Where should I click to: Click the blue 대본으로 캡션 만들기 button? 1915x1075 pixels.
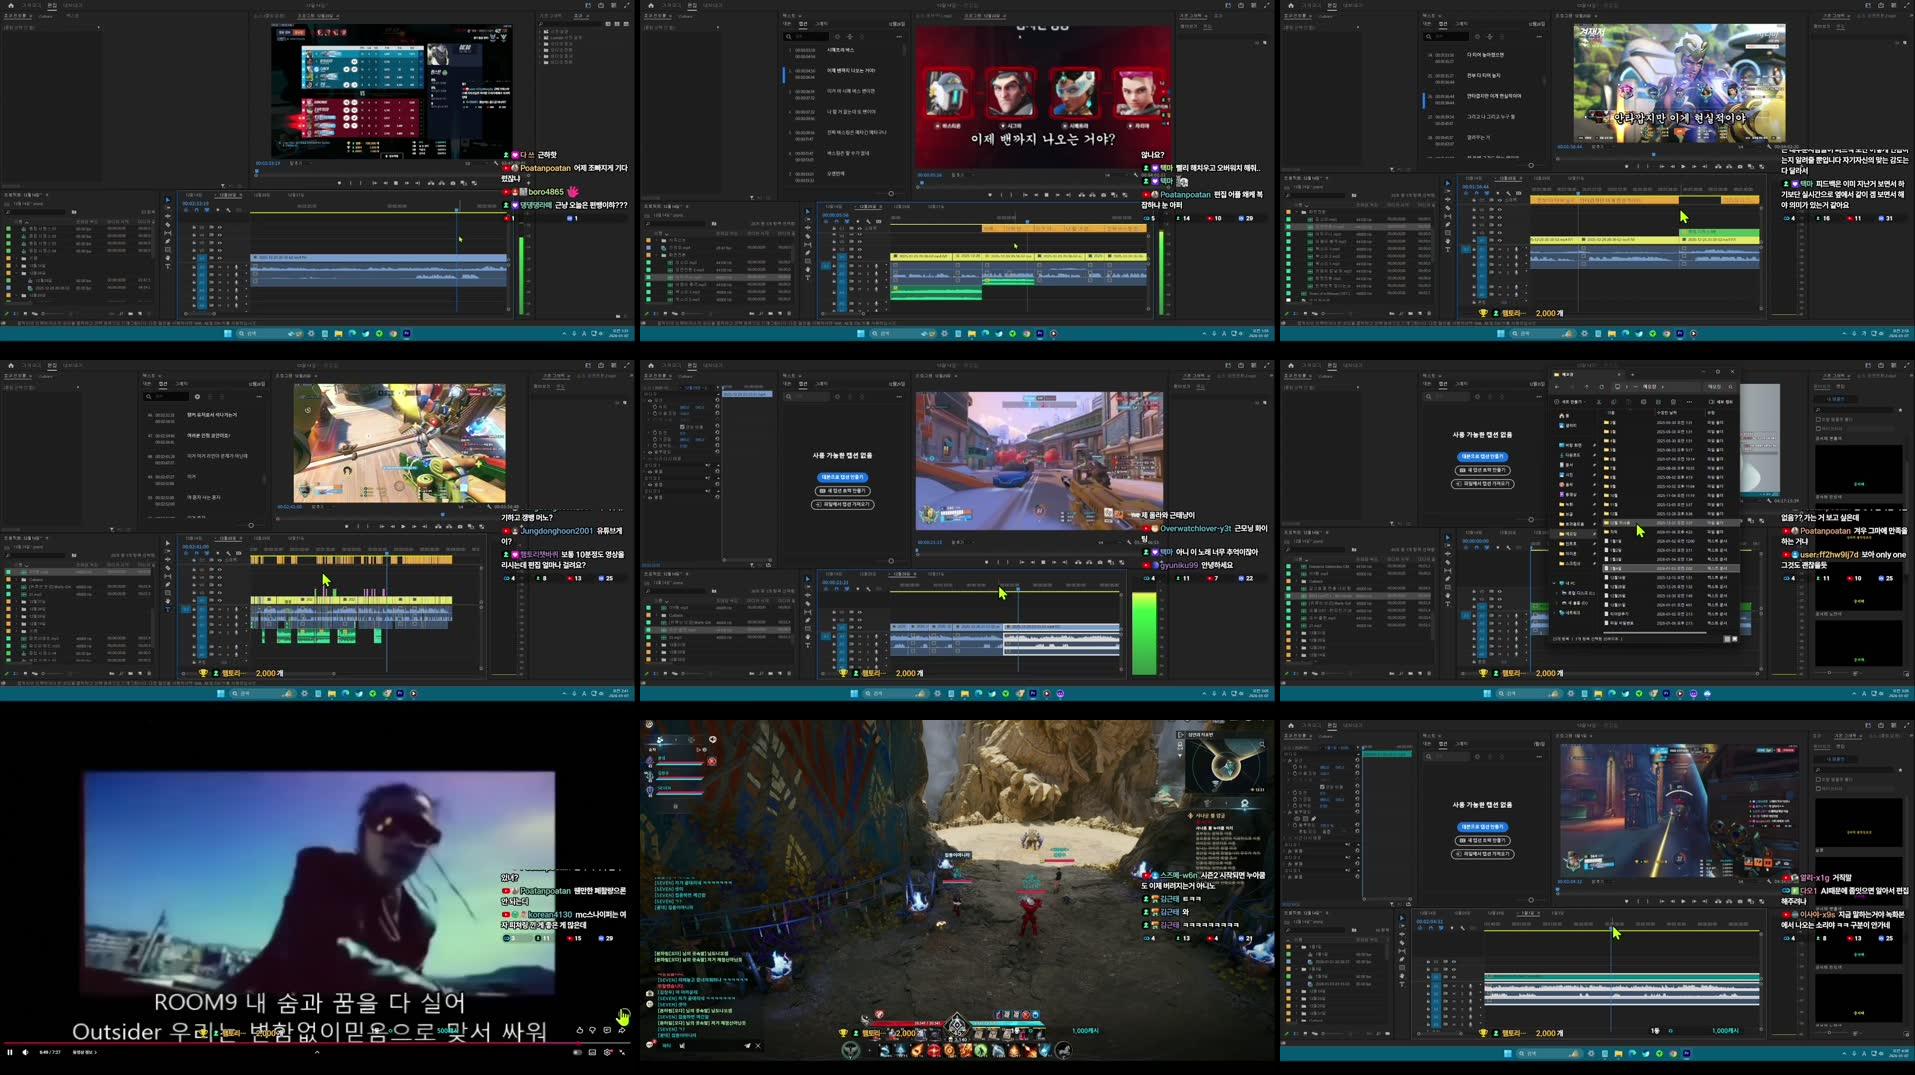[842, 478]
